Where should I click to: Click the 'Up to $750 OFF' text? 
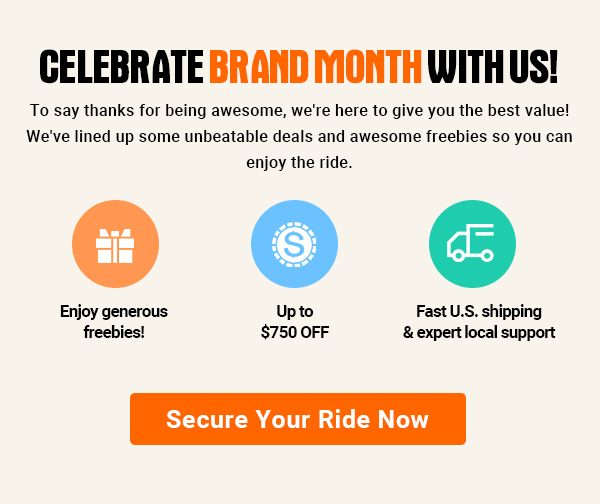295,321
